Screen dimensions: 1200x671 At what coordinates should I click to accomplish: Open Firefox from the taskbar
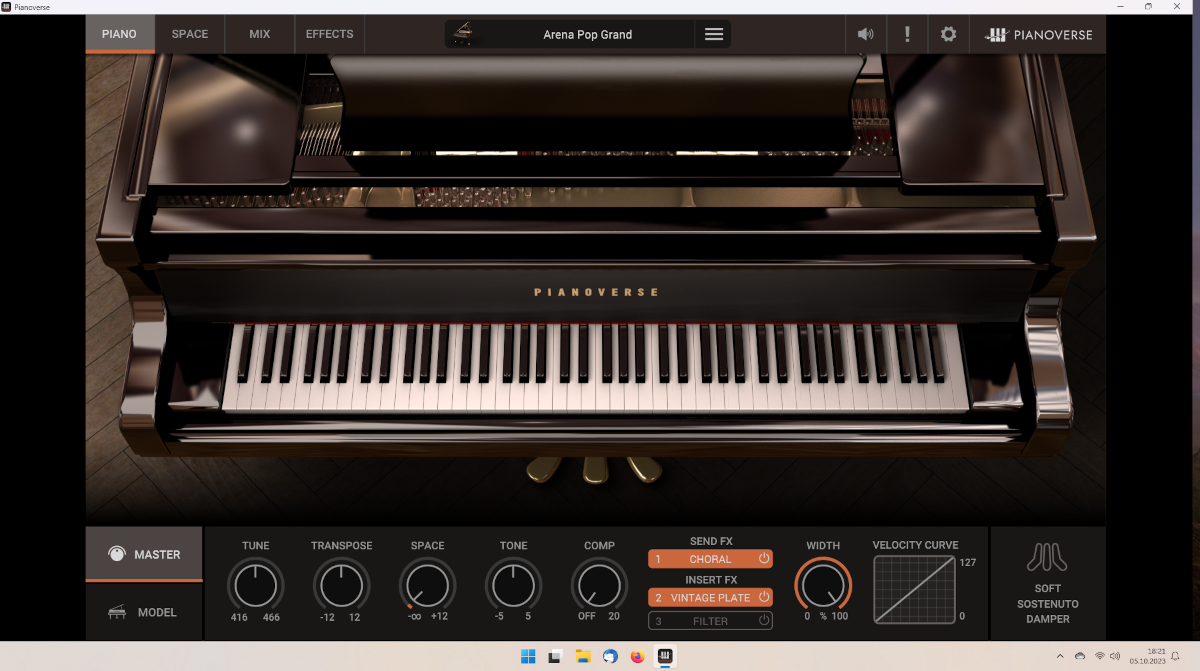(x=637, y=657)
